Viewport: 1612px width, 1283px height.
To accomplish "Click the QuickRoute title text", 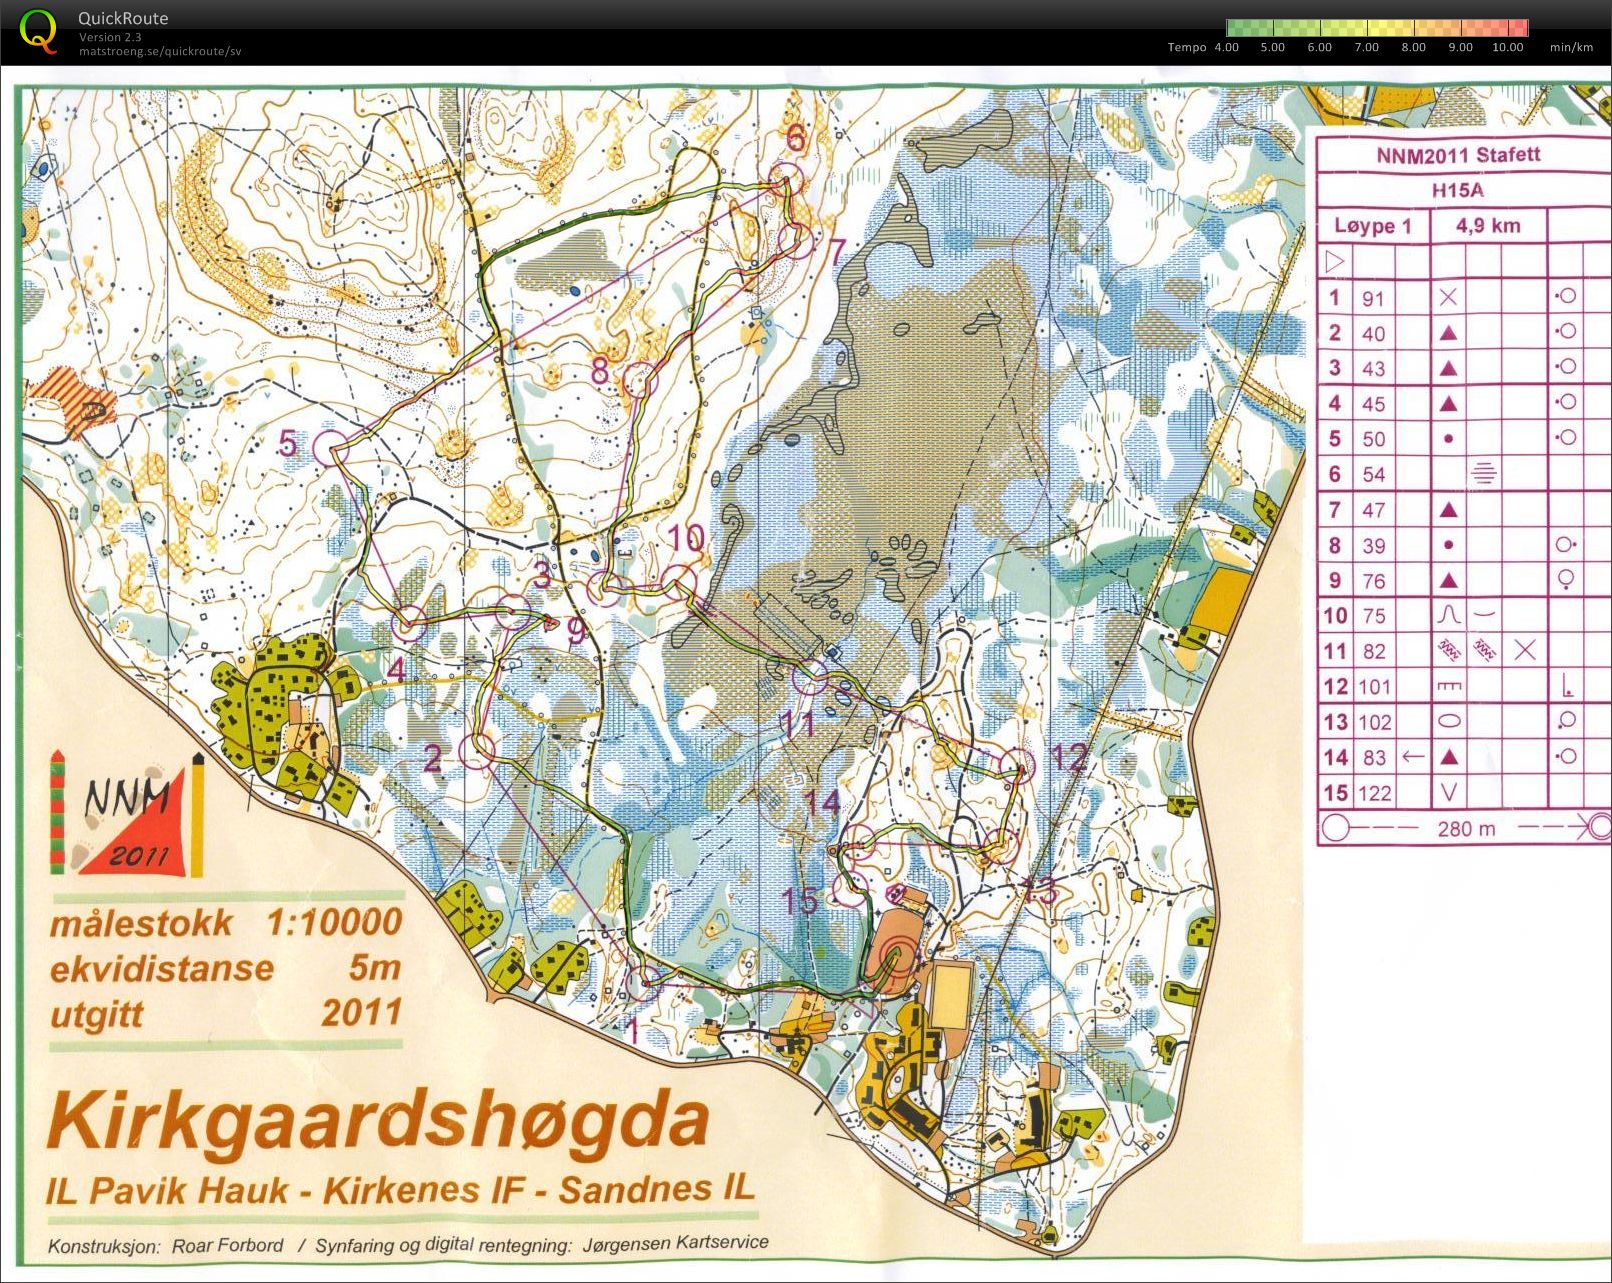I will [x=123, y=18].
